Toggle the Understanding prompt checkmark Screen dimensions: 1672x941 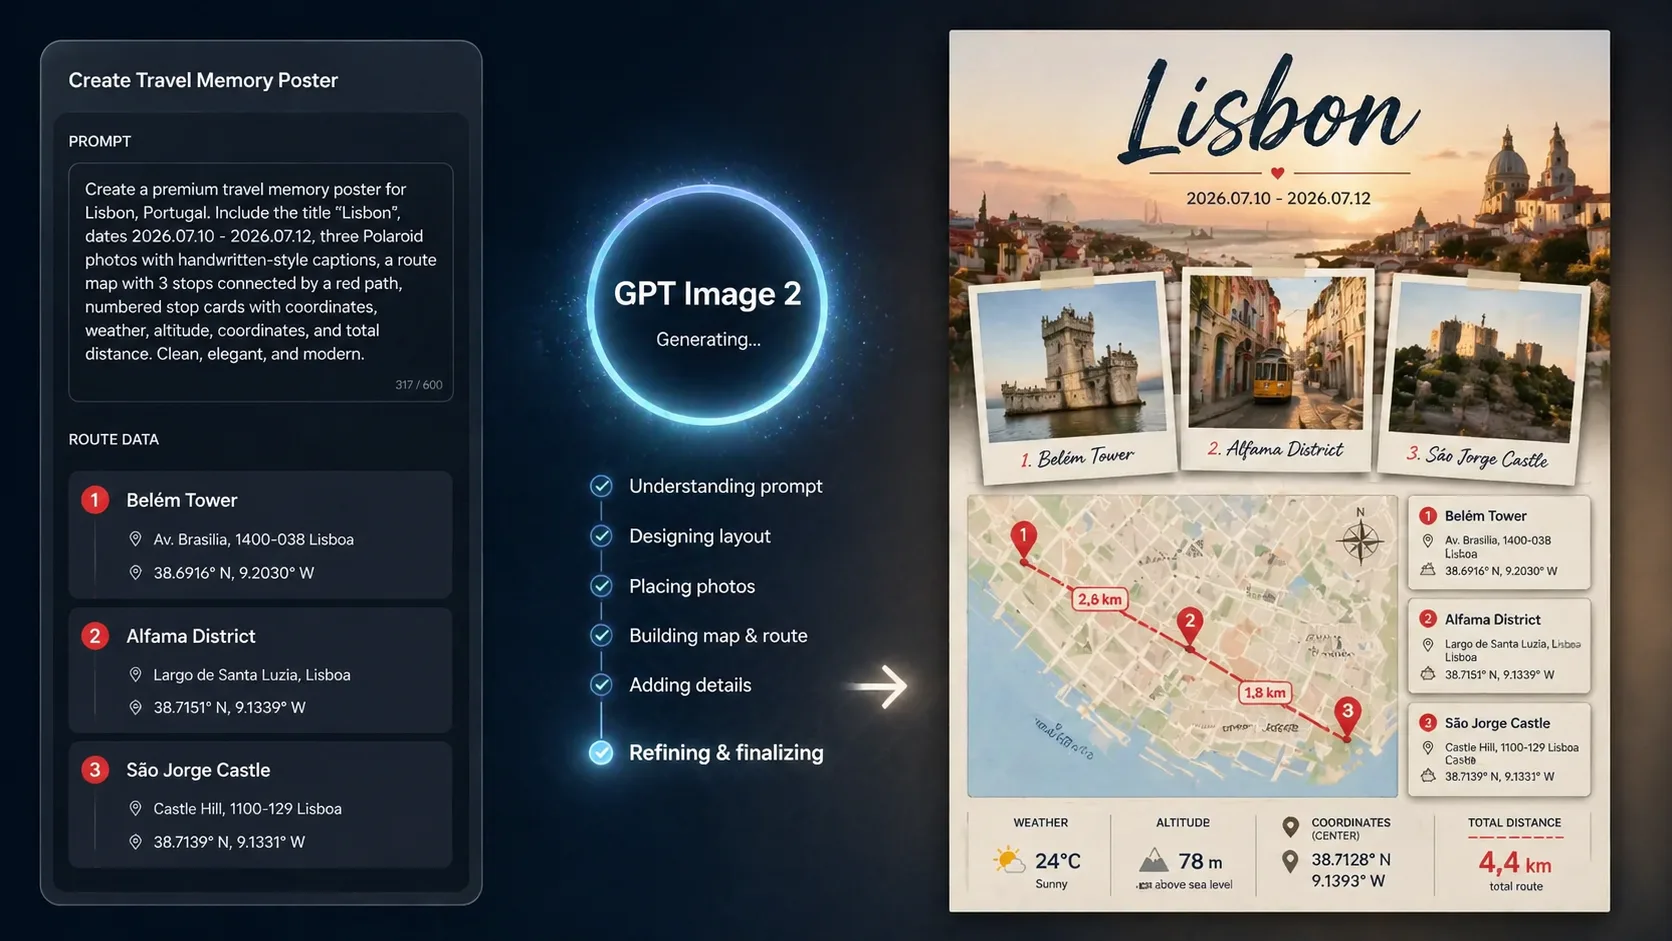click(601, 486)
